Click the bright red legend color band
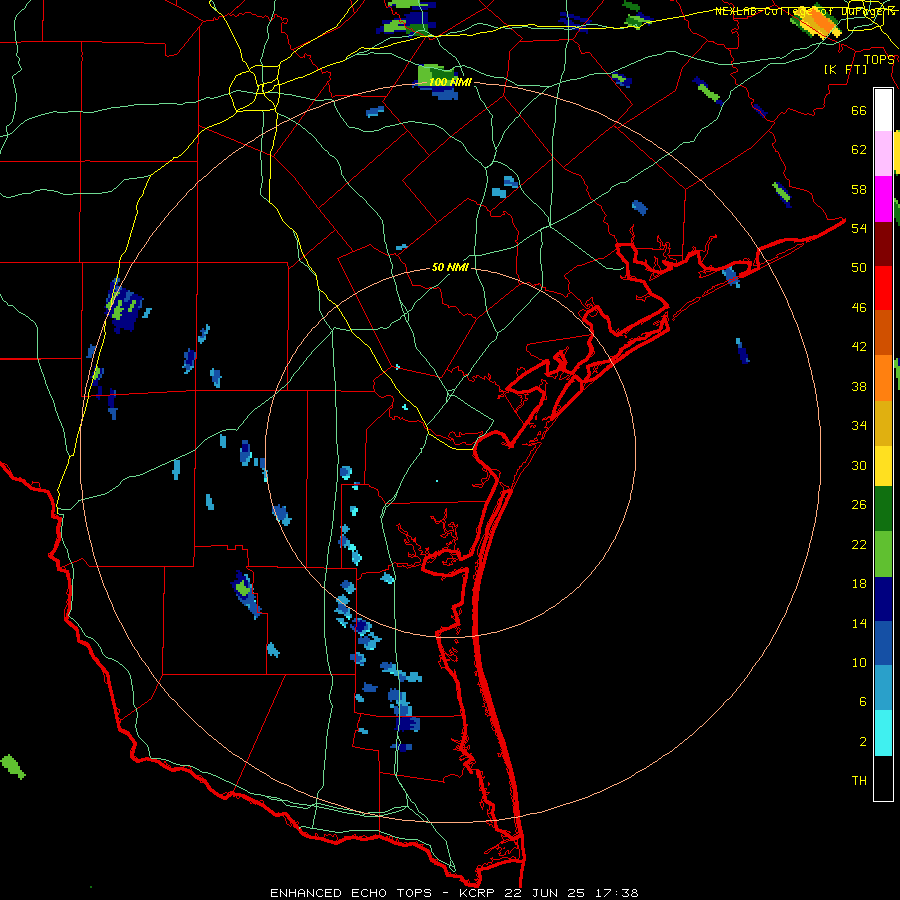Image resolution: width=900 pixels, height=900 pixels. coord(883,288)
